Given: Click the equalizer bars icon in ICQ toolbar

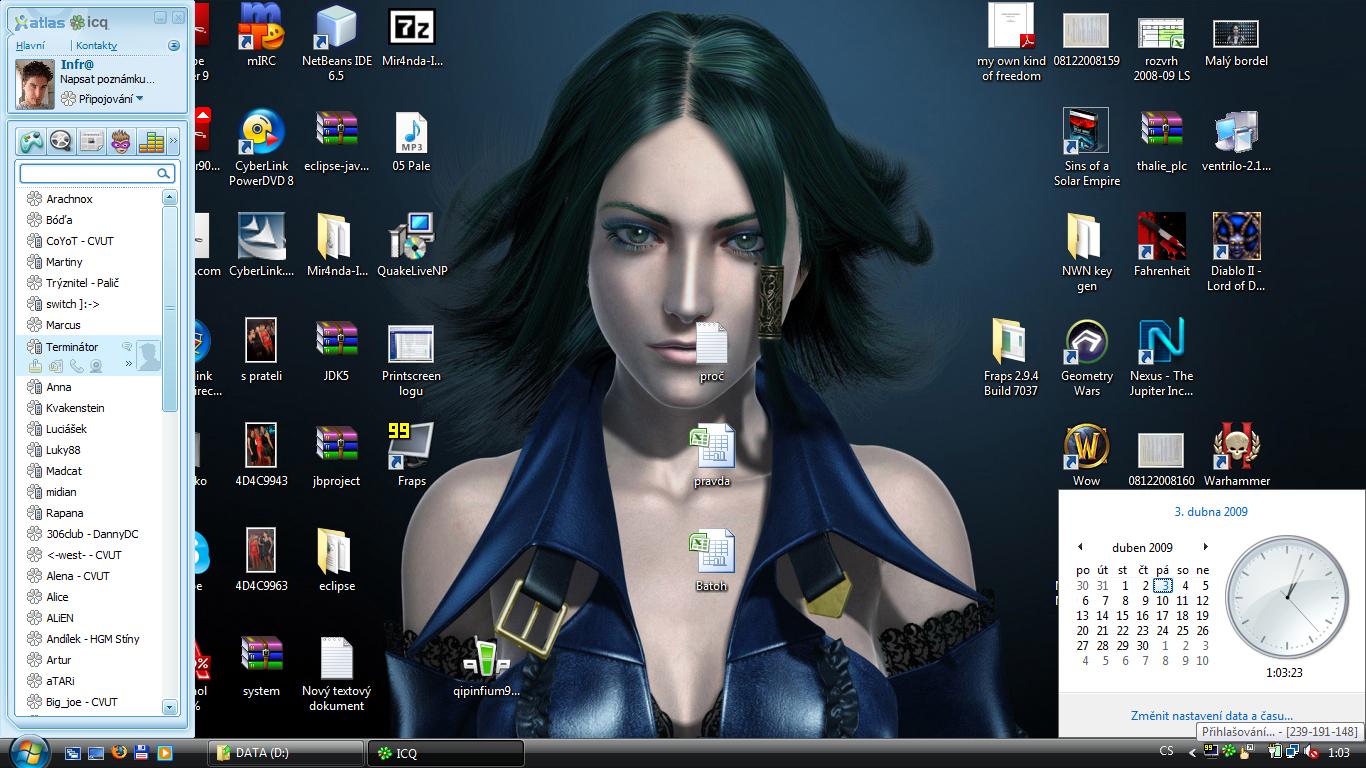Looking at the screenshot, I should tap(151, 141).
